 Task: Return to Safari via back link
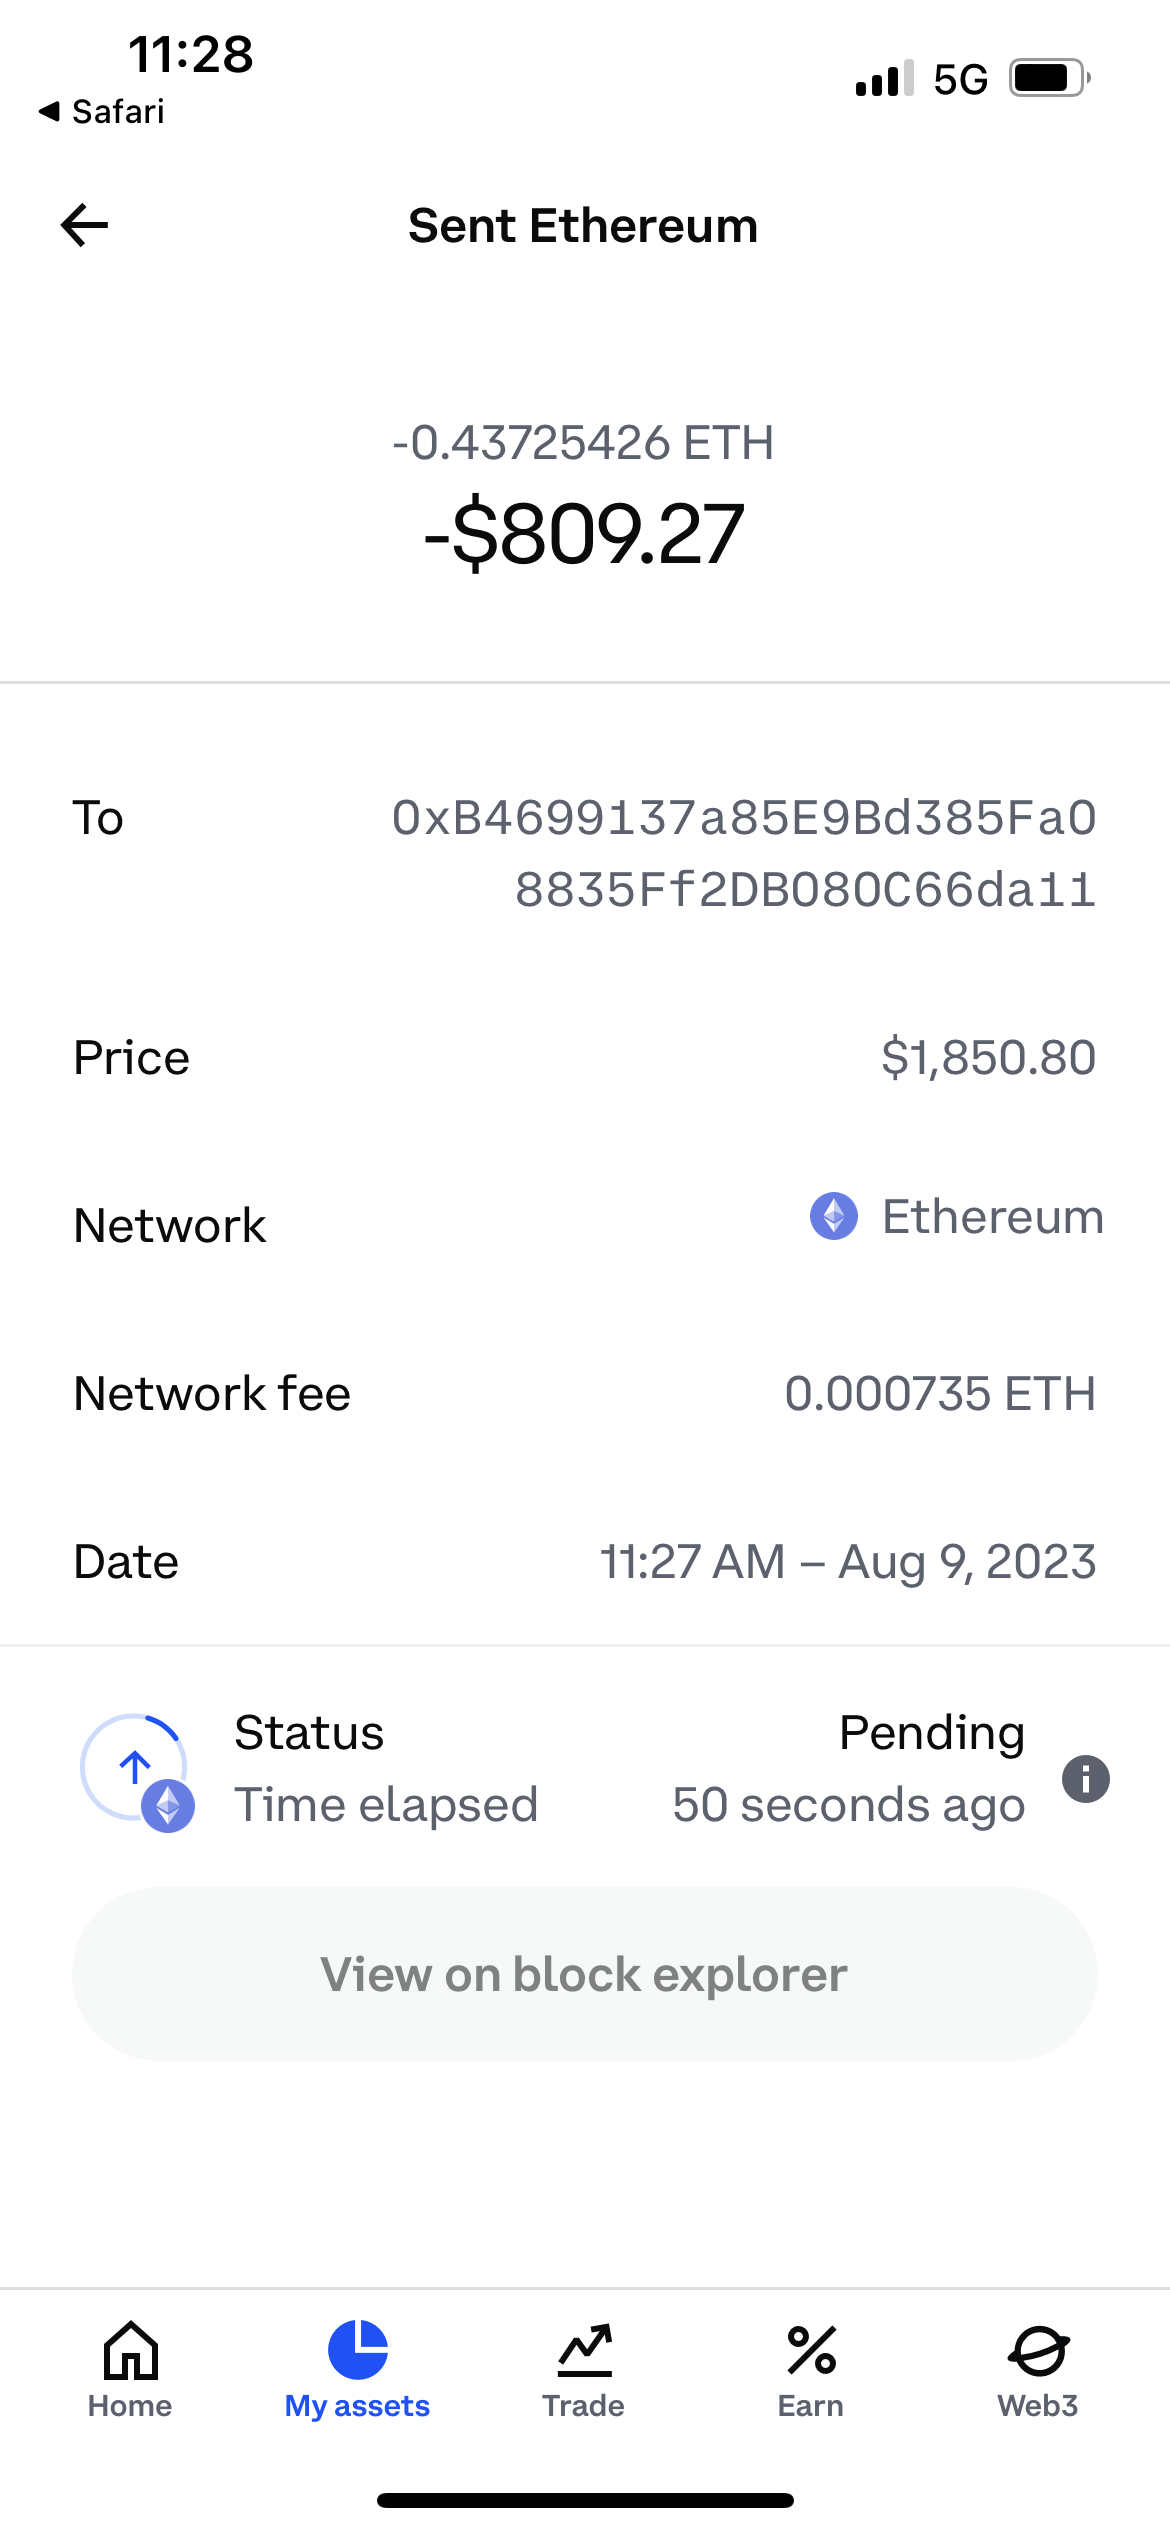point(102,112)
